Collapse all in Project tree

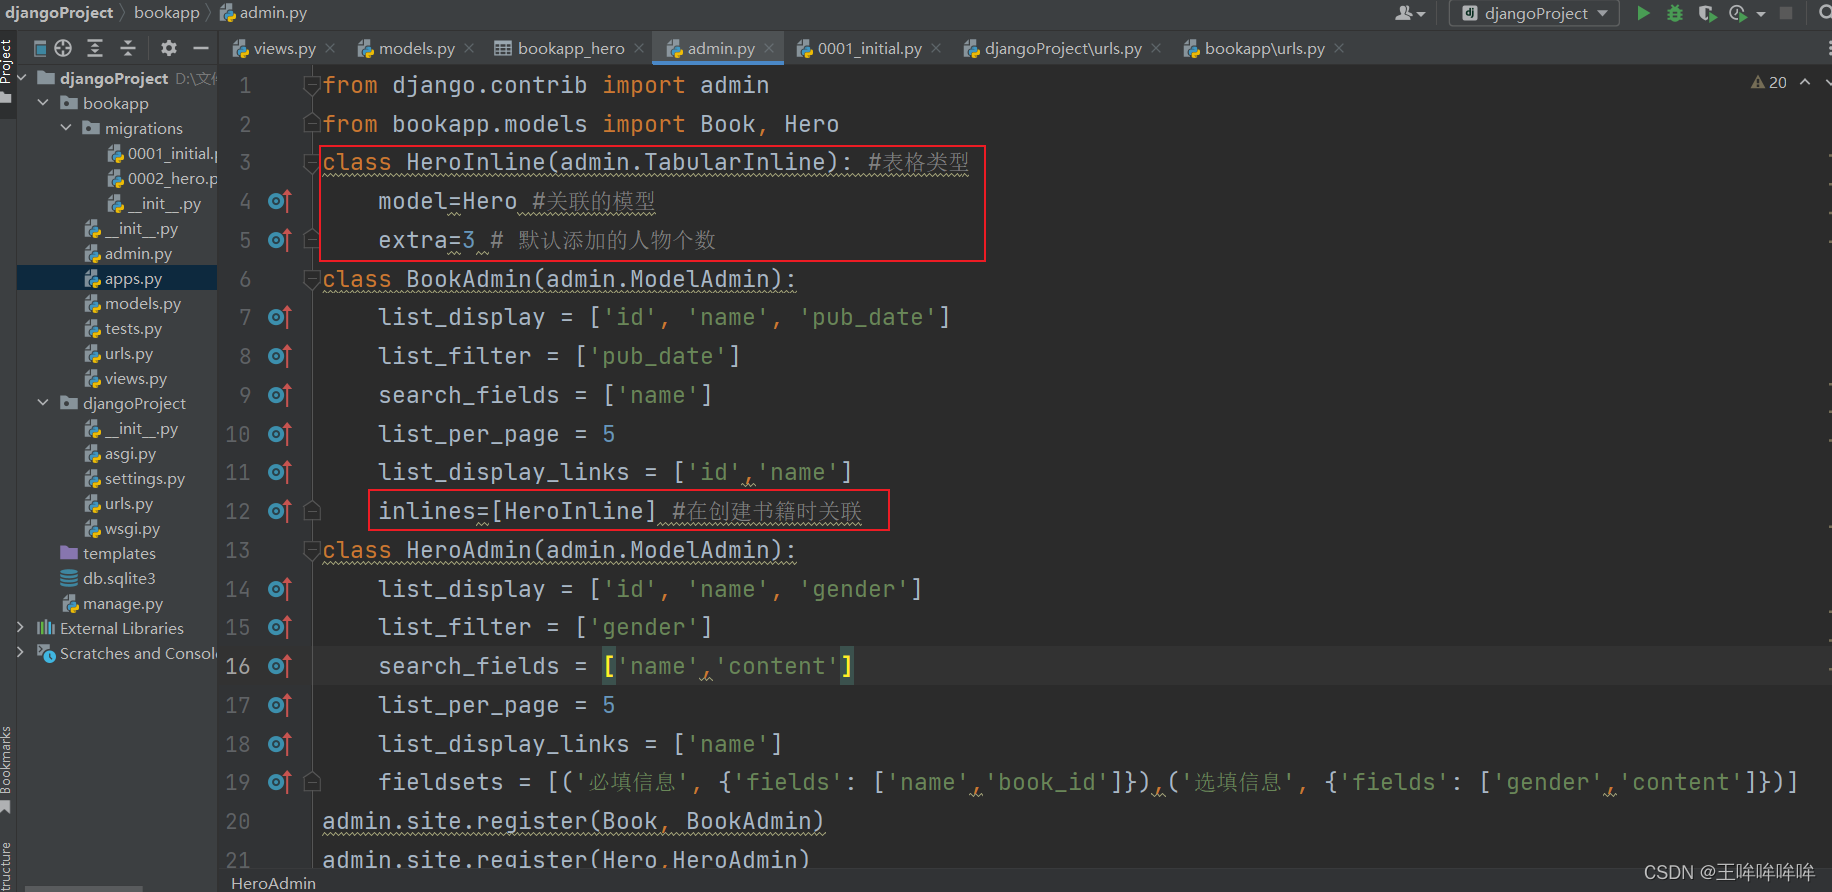click(127, 48)
